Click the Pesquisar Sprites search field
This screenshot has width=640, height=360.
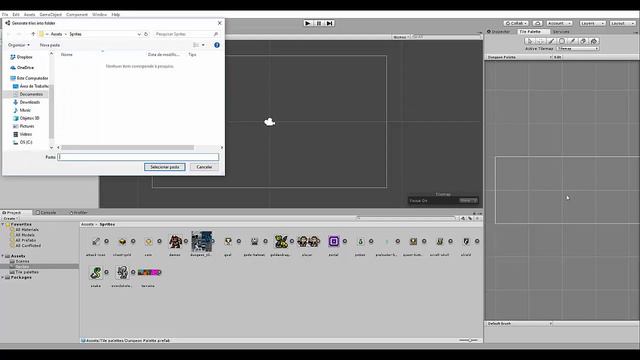(187, 34)
